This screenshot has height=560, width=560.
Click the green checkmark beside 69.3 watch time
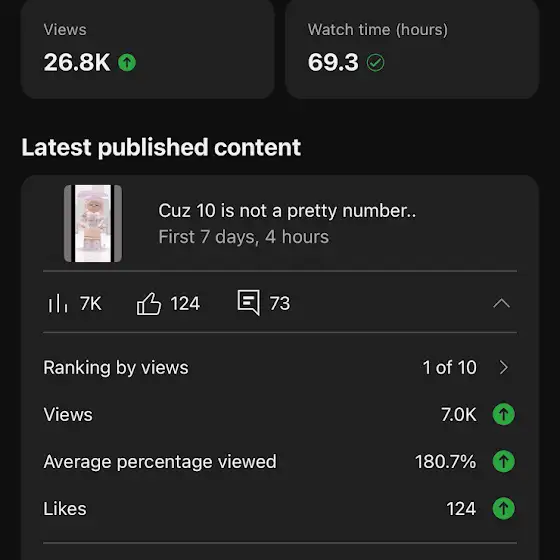click(375, 63)
